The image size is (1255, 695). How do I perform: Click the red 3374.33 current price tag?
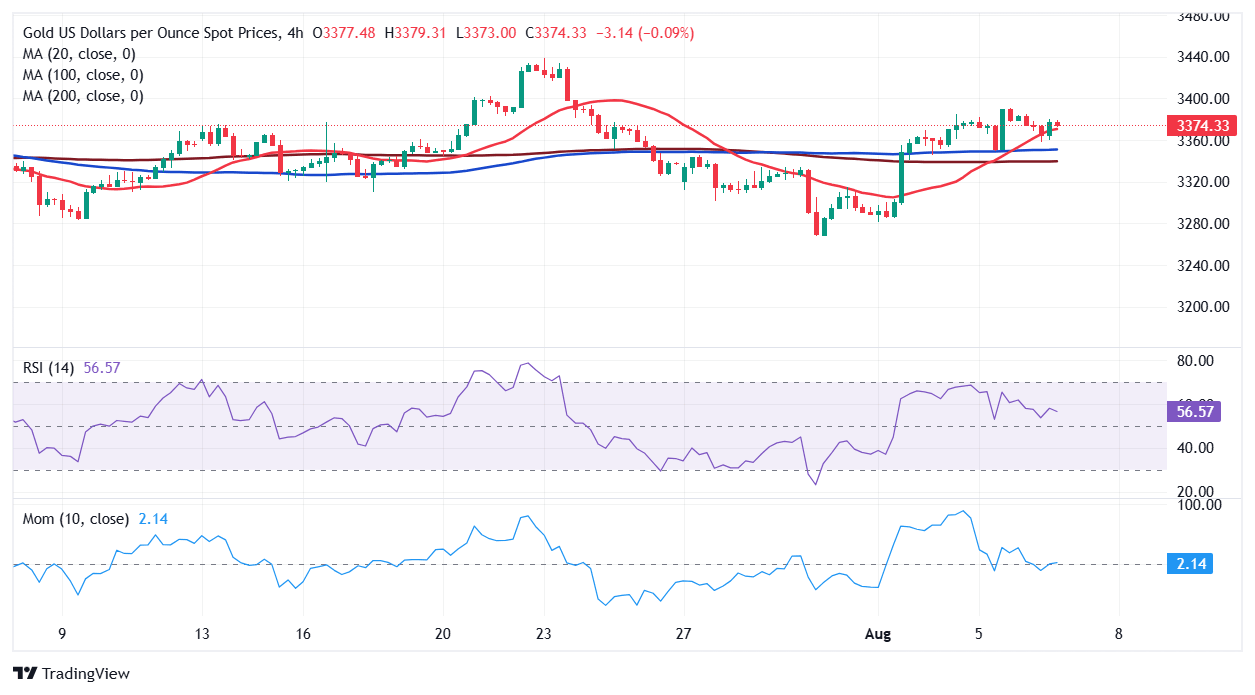(x=1202, y=126)
